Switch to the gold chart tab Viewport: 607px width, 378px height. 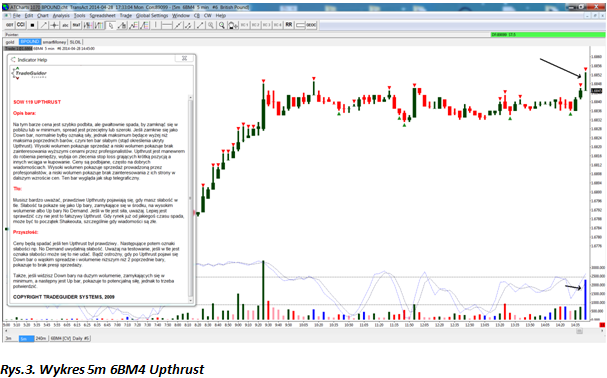[10, 42]
